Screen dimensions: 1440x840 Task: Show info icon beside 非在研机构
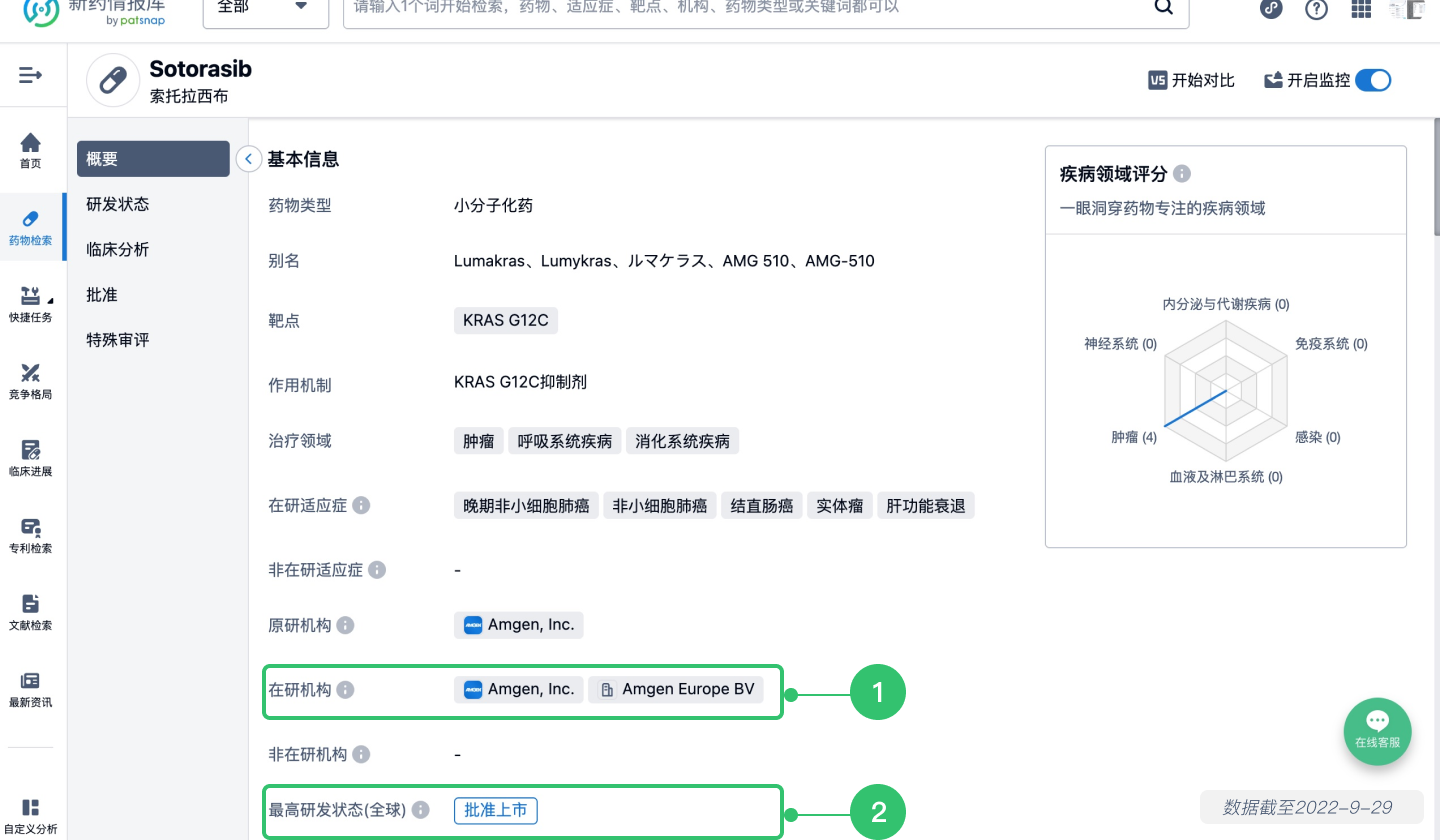[361, 755]
